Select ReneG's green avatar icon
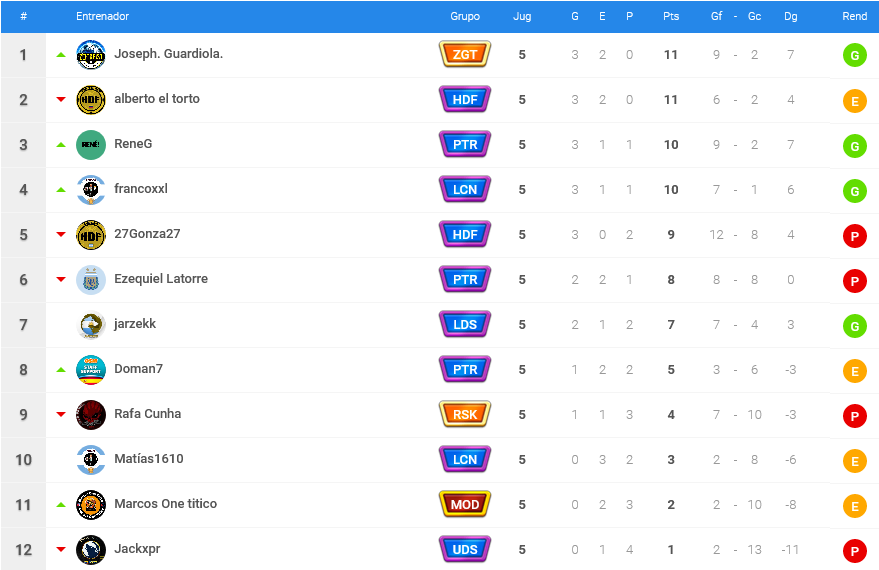 (x=91, y=145)
